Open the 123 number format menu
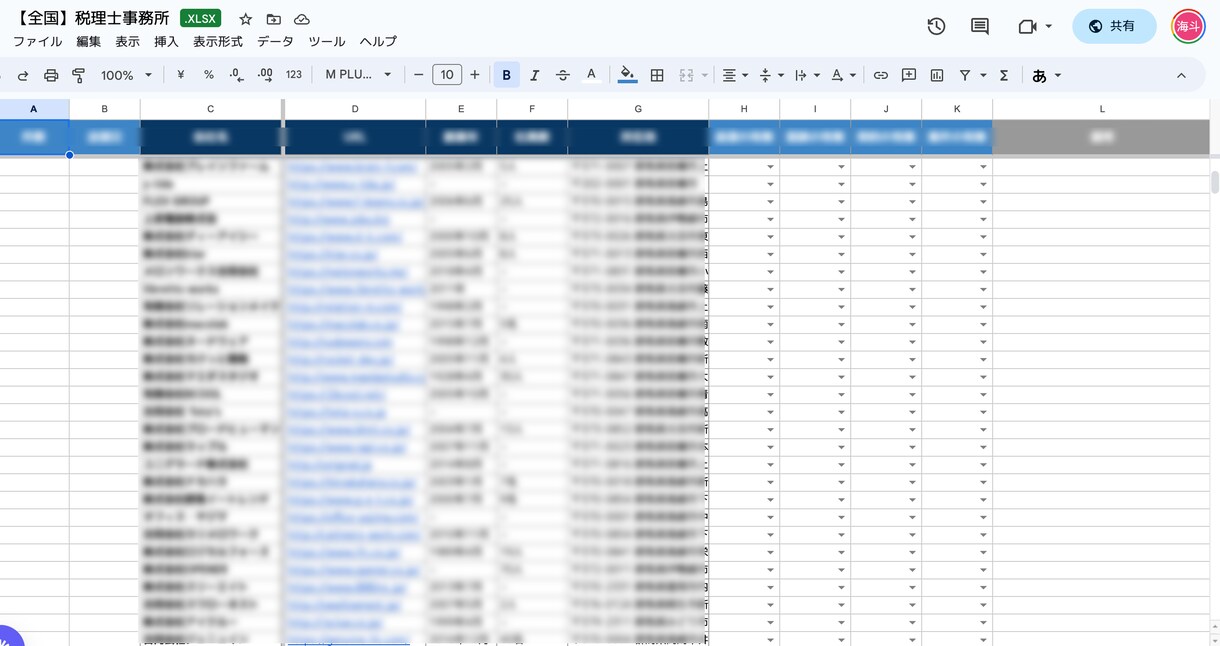The width and height of the screenshot is (1220, 646). (x=294, y=75)
